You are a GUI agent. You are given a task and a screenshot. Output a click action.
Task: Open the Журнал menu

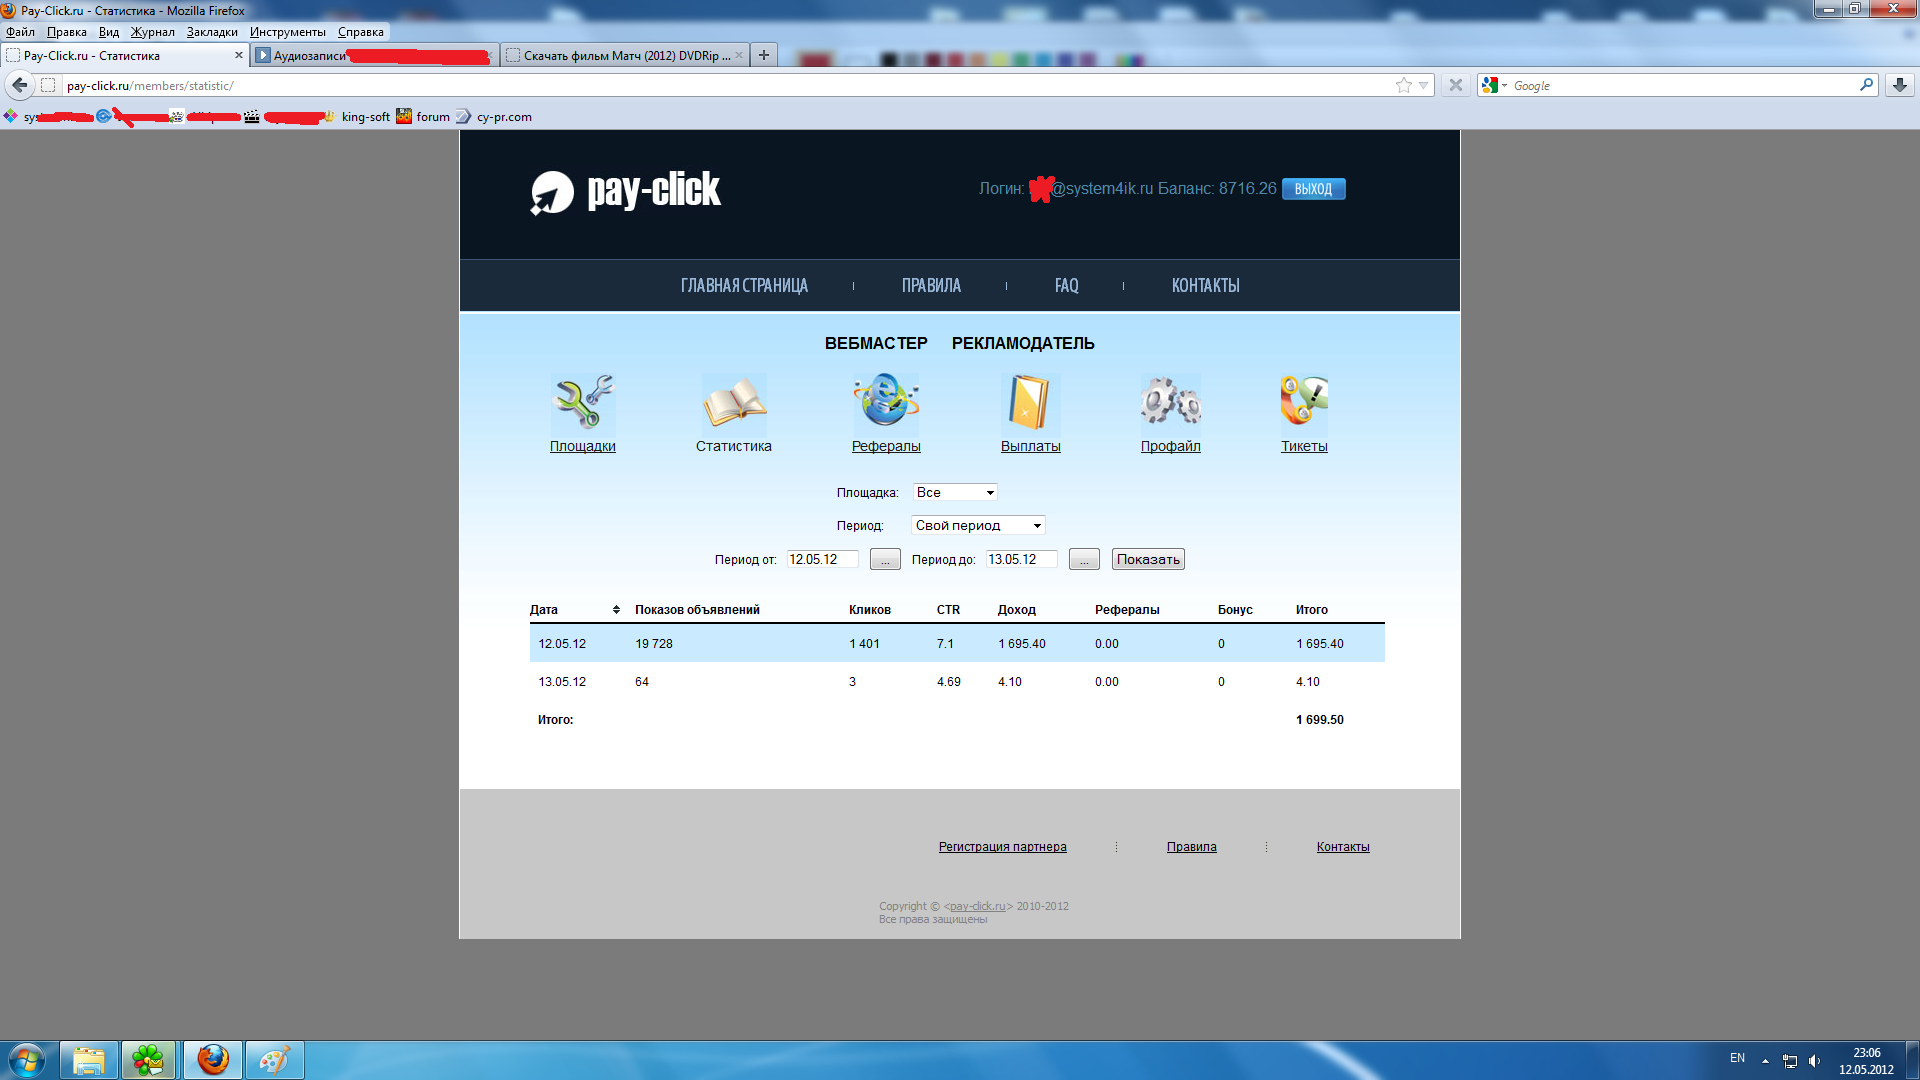point(153,32)
